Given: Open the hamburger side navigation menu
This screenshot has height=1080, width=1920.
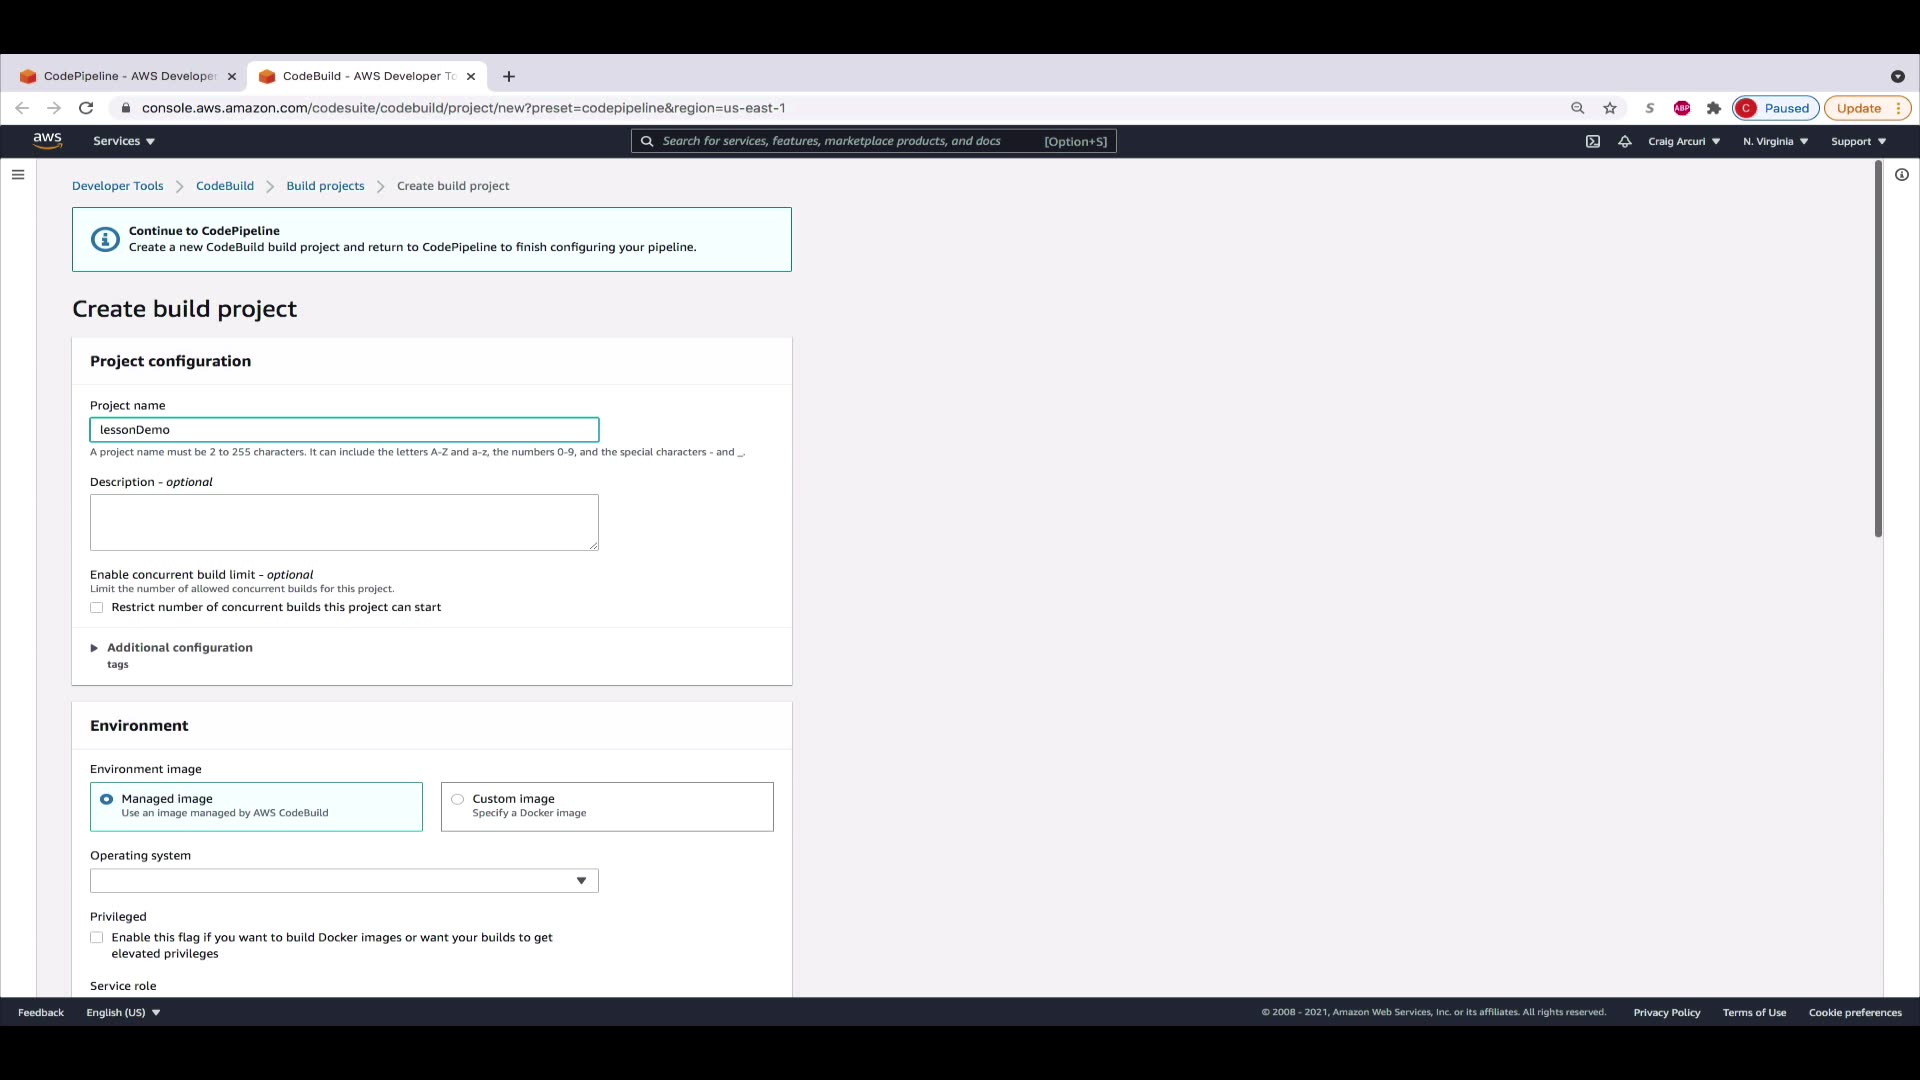Looking at the screenshot, I should coord(18,175).
